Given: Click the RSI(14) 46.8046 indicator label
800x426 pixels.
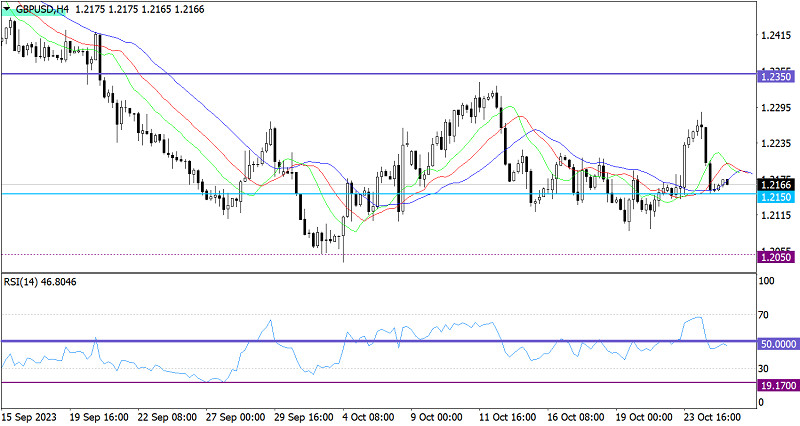Looking at the screenshot, I should click(x=40, y=283).
